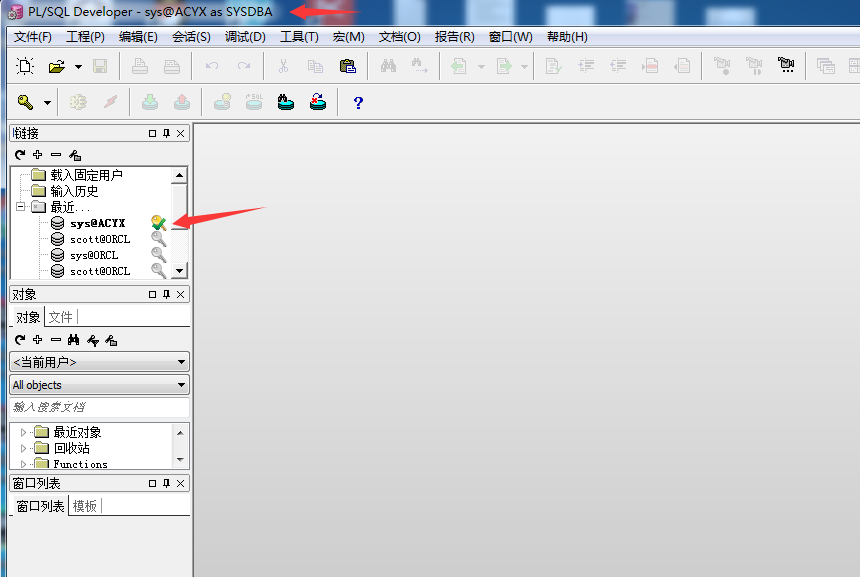Screen dimensions: 860x577
Task: Click the Indent selection toolbar icon
Action: (586, 66)
